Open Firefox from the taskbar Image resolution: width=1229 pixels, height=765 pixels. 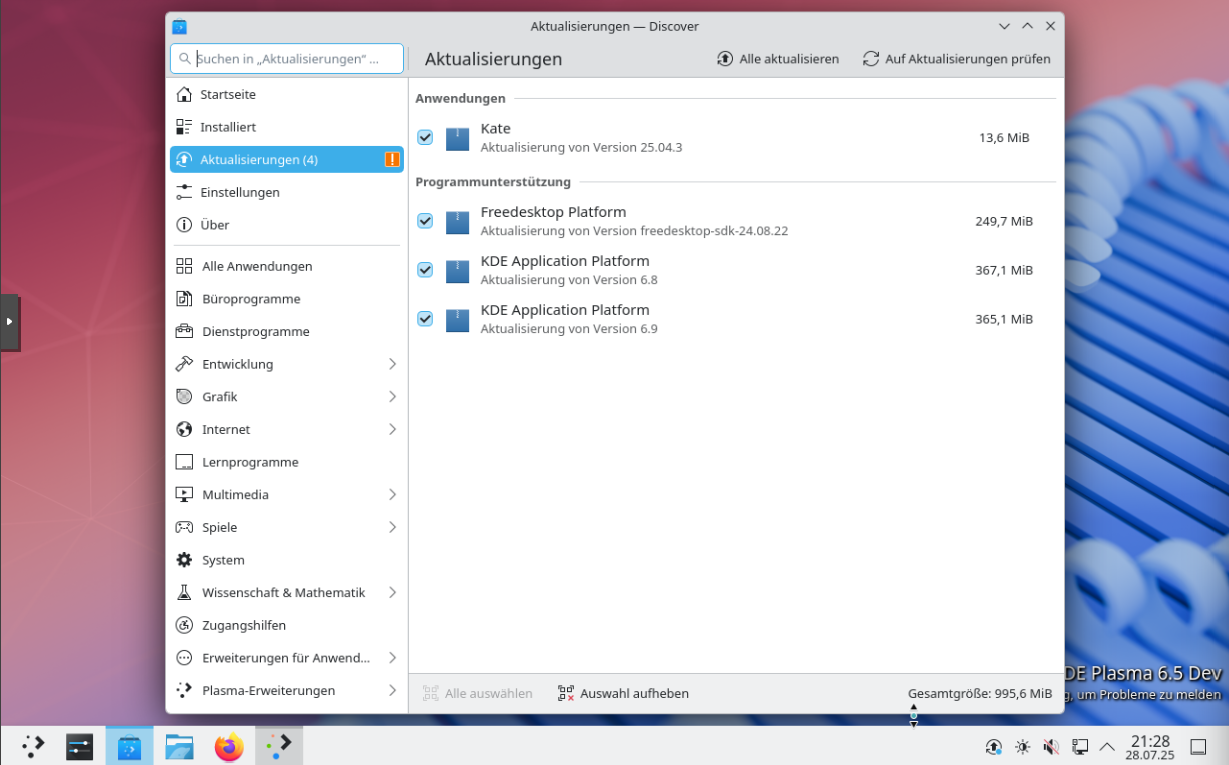coord(229,746)
